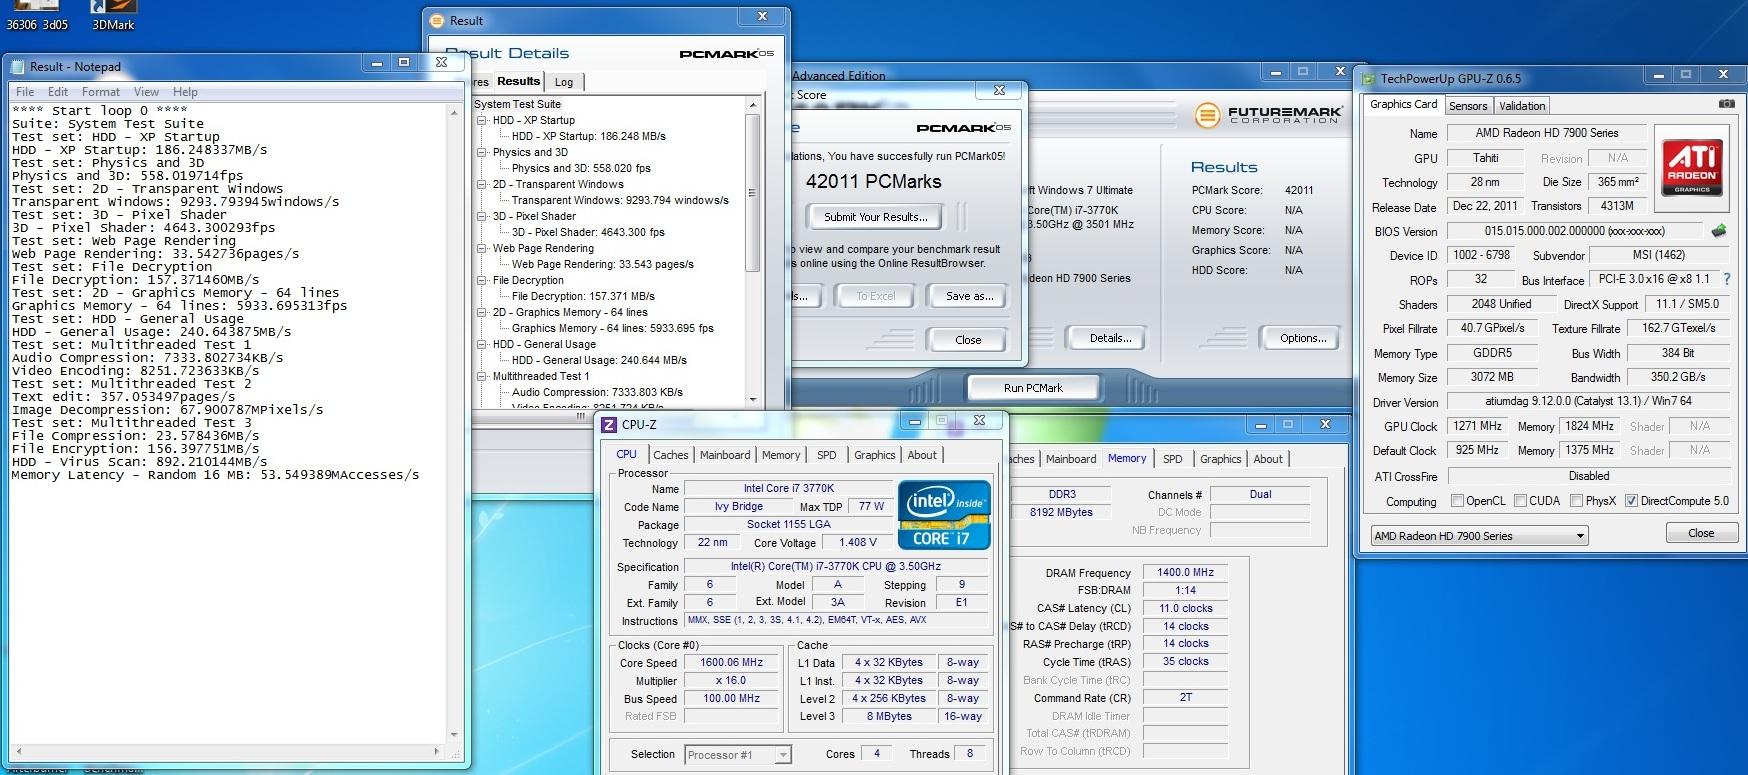Click the Result window title icon
Screen dimensions: 1748x775
point(436,21)
